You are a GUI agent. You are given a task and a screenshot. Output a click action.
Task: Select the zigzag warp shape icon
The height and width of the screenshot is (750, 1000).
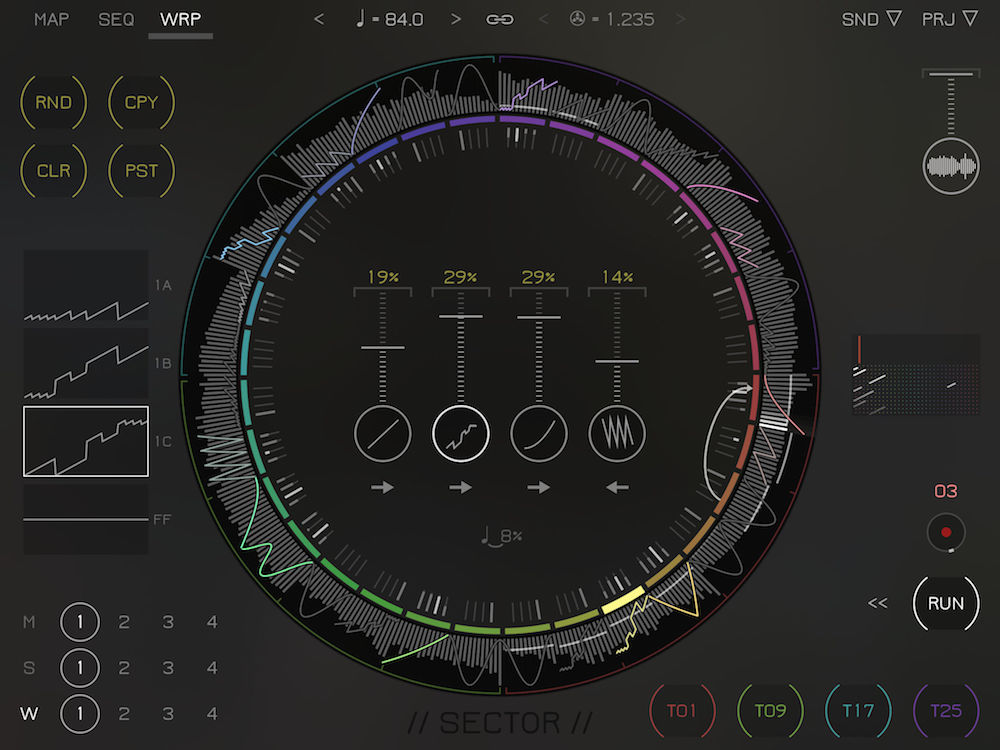(x=617, y=434)
